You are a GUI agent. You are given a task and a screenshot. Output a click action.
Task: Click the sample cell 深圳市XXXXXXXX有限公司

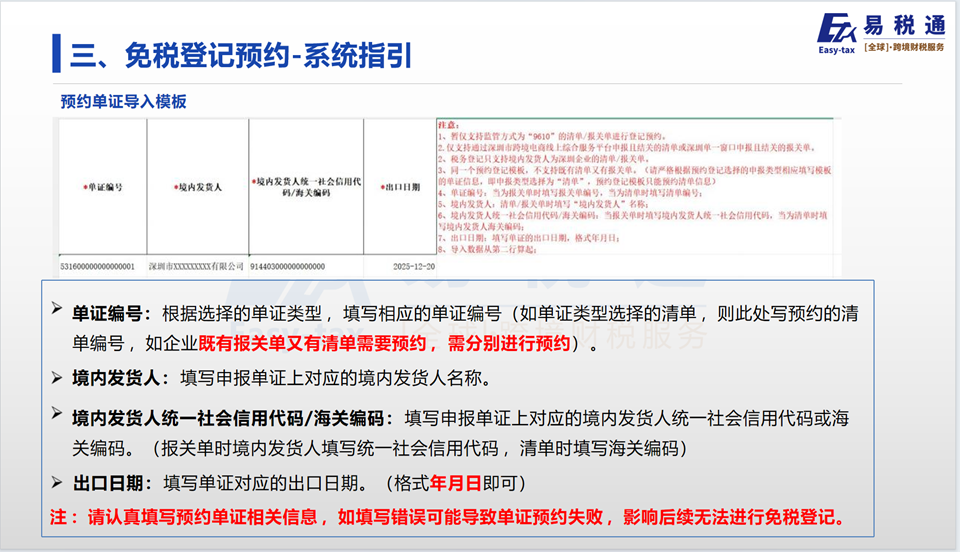point(196,267)
